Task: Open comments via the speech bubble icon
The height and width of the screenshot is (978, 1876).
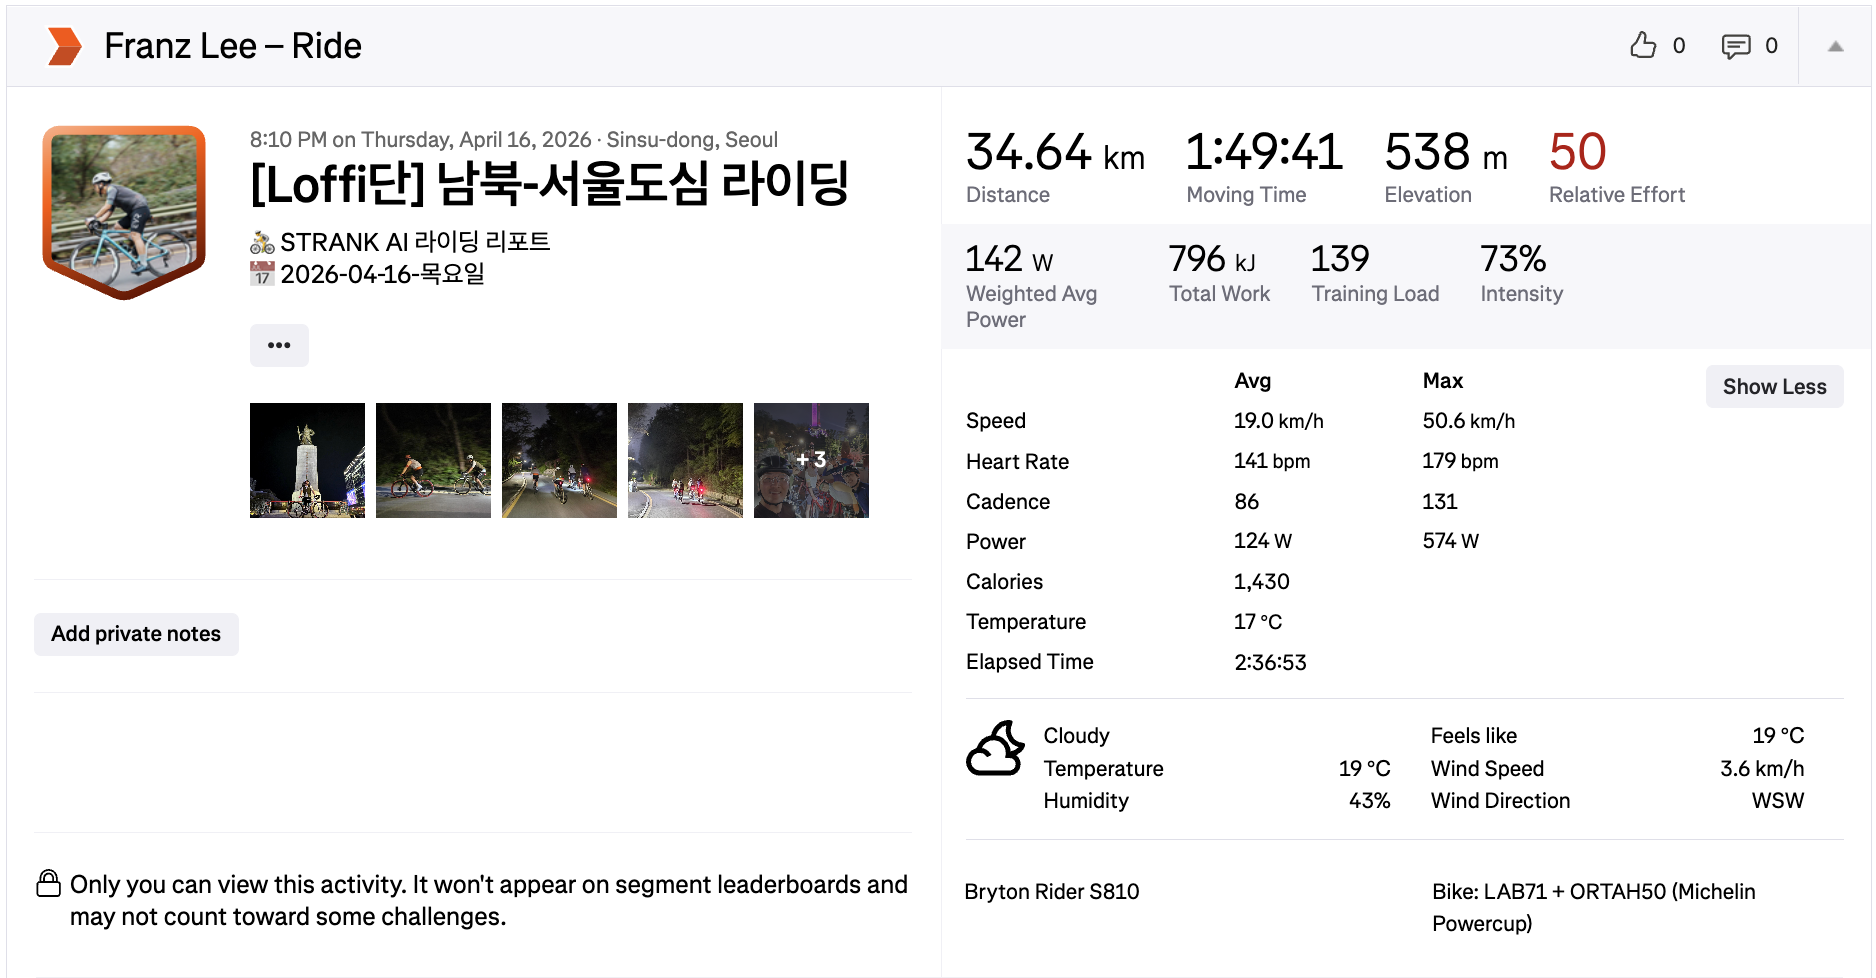Action: coord(1736,46)
